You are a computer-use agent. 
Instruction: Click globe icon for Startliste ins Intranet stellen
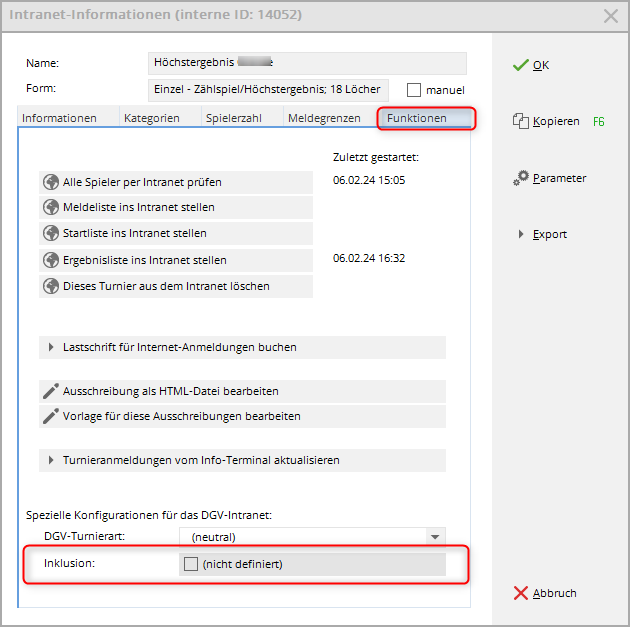click(51, 234)
